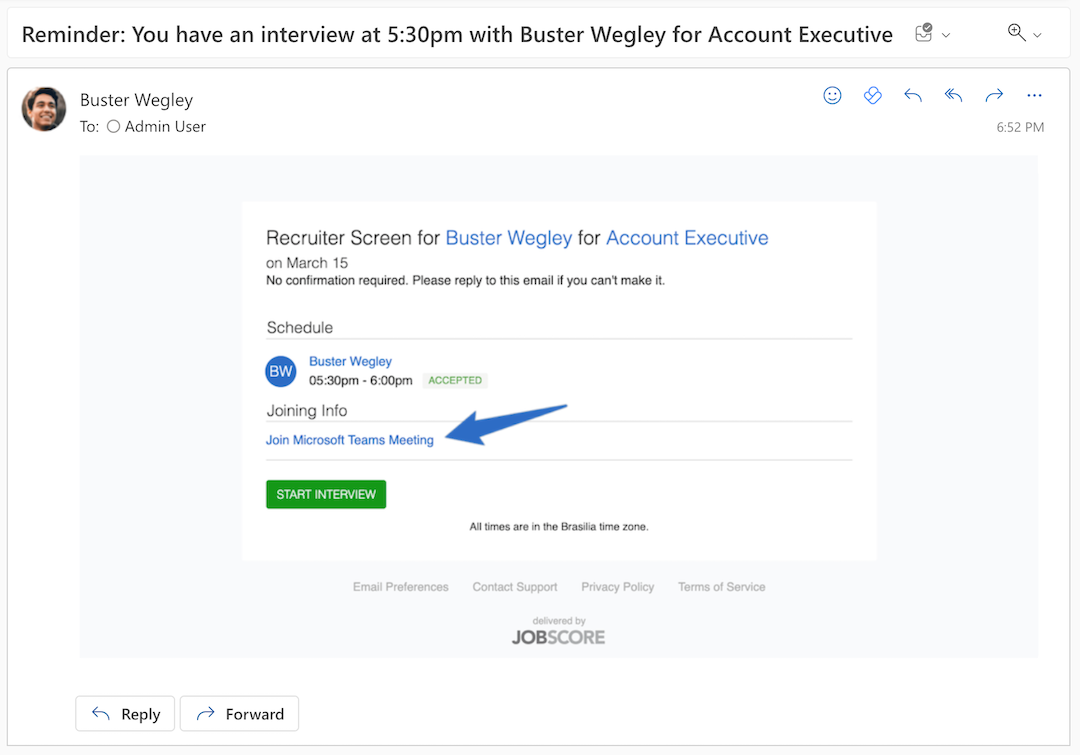Click the Reply button at bottom
The height and width of the screenshot is (755, 1080).
click(125, 714)
